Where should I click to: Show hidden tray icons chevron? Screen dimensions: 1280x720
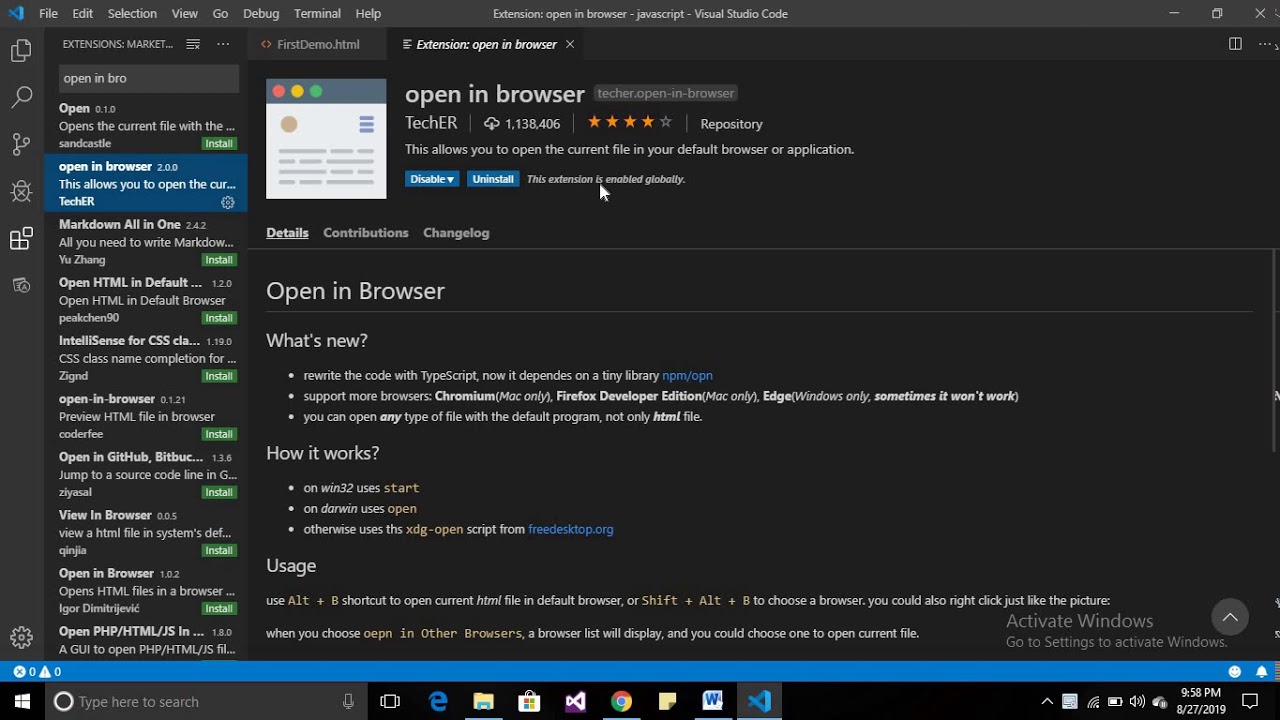pyautogui.click(x=1047, y=701)
